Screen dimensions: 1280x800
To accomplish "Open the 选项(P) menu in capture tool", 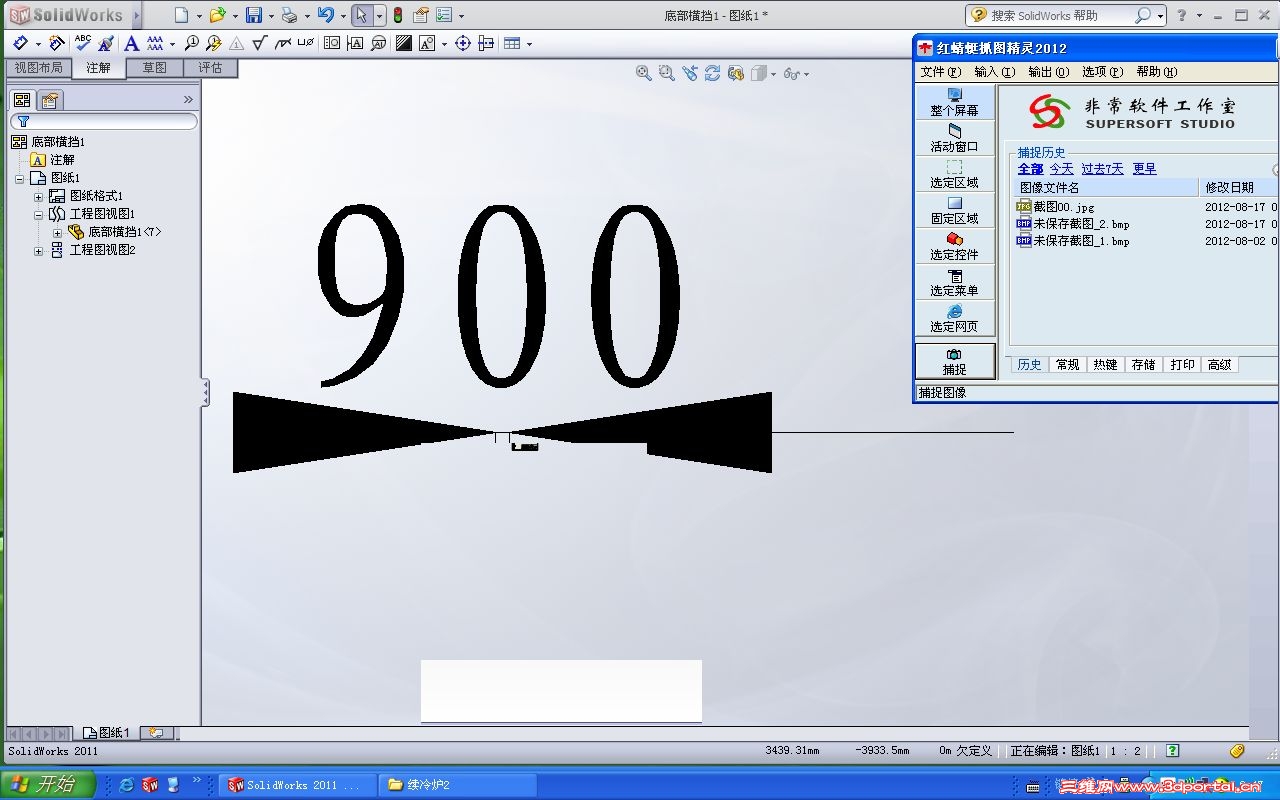I will (1102, 72).
